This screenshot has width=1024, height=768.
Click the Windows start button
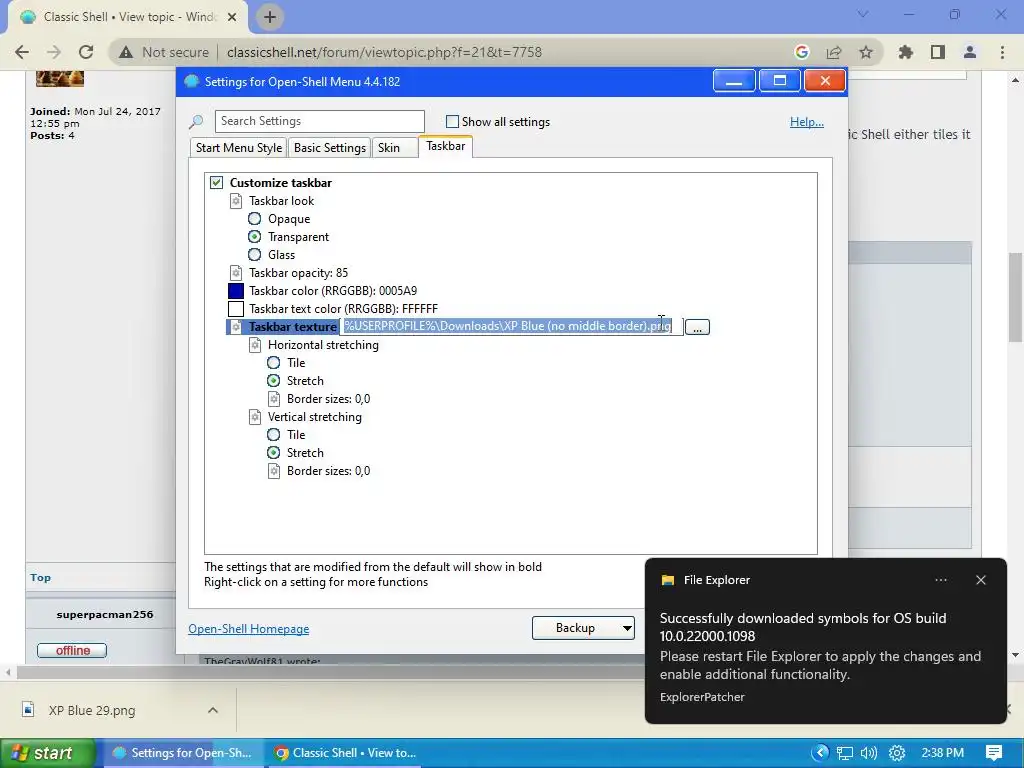coord(47,753)
